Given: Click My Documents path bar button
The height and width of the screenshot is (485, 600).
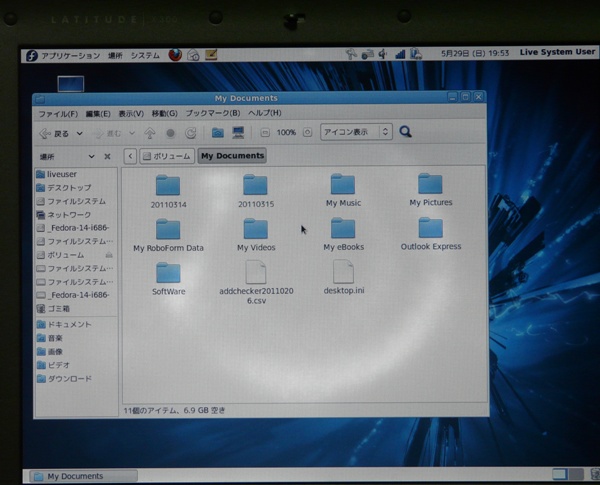Looking at the screenshot, I should 232,156.
